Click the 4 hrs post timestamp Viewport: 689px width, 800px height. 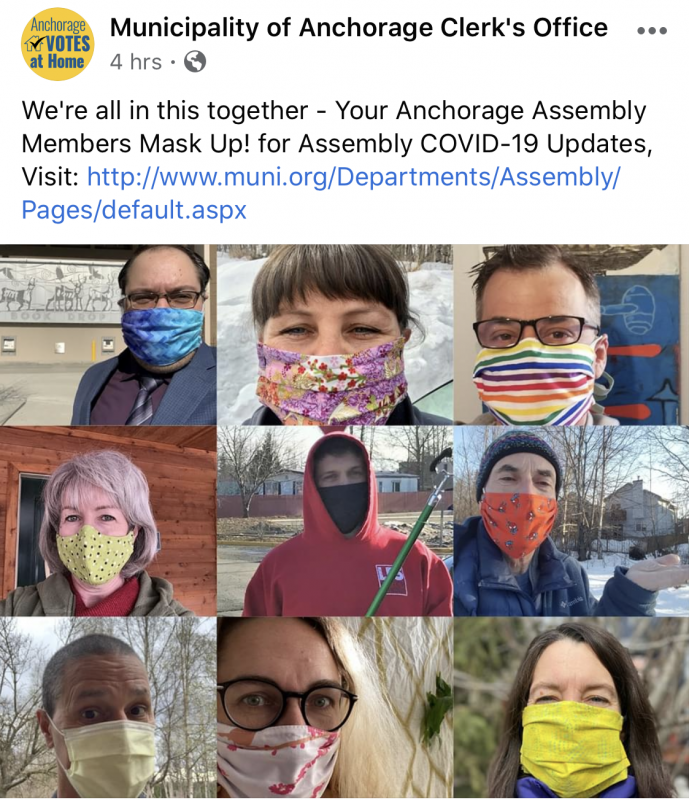pyautogui.click(x=136, y=62)
